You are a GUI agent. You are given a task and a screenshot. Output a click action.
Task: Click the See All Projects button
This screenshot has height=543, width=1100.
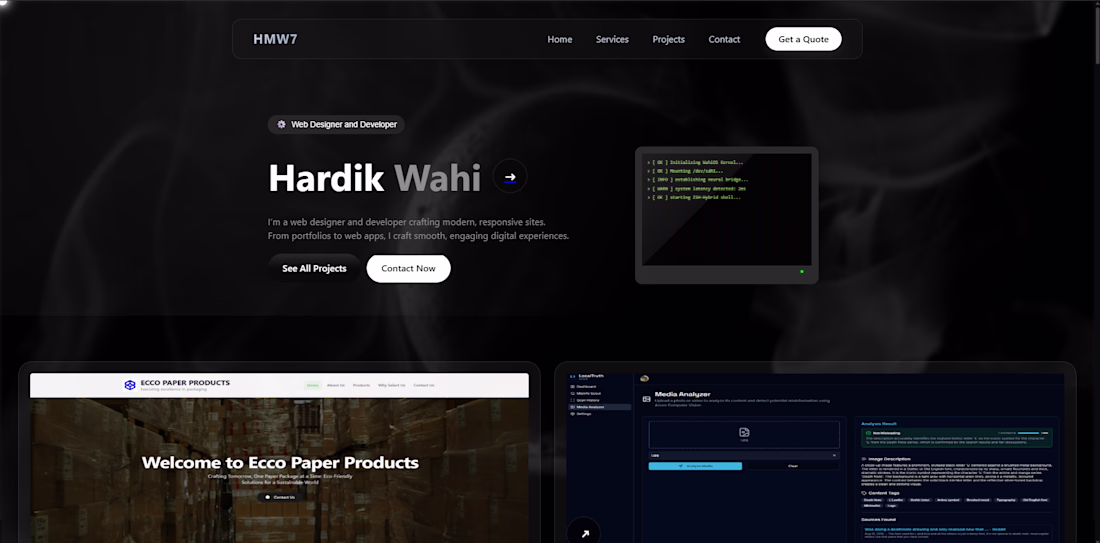coord(314,269)
